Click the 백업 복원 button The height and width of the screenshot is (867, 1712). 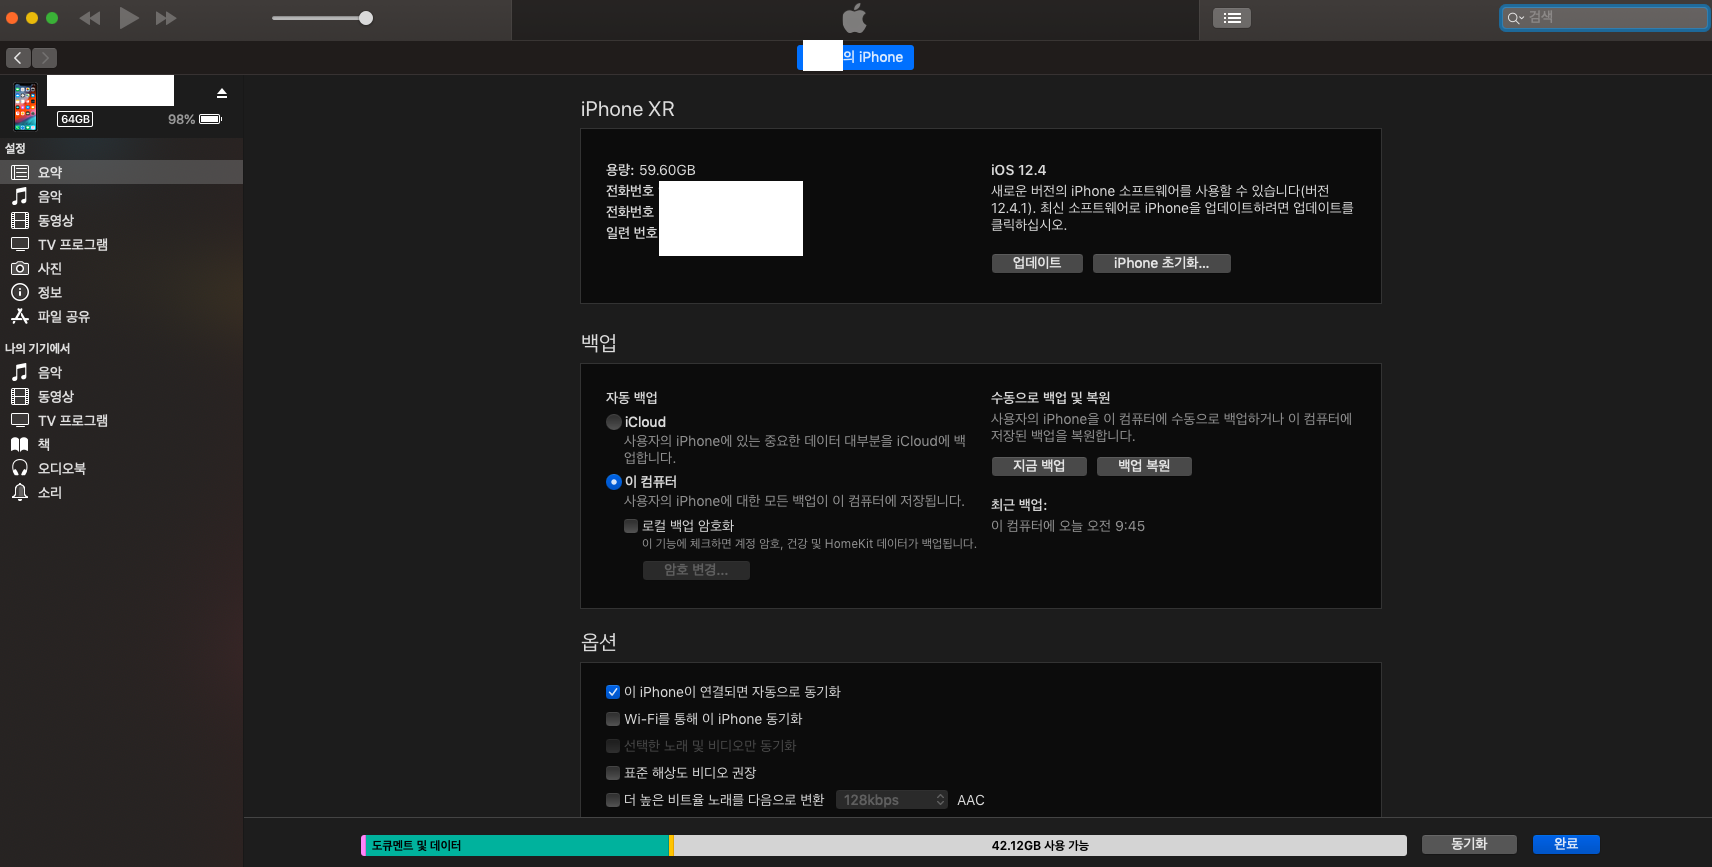pos(1144,466)
